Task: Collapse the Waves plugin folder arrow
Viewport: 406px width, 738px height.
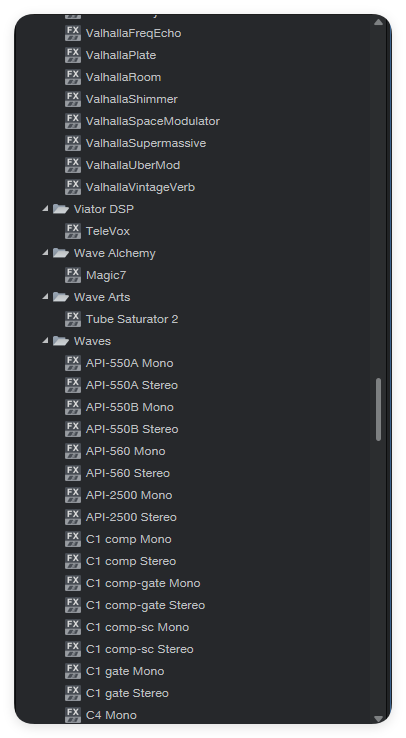Action: pos(45,340)
